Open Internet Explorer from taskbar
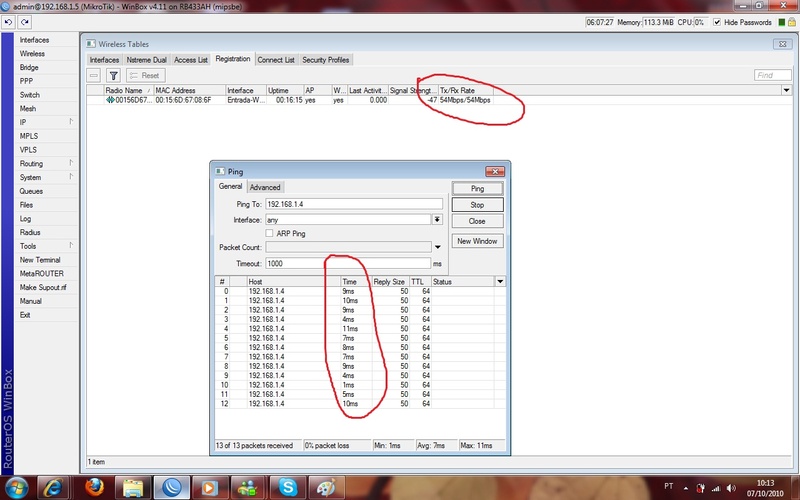The image size is (800, 500). [54, 487]
